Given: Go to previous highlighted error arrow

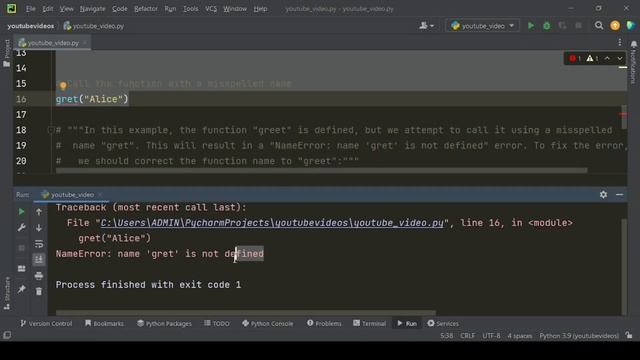Looking at the screenshot, I should (607, 58).
